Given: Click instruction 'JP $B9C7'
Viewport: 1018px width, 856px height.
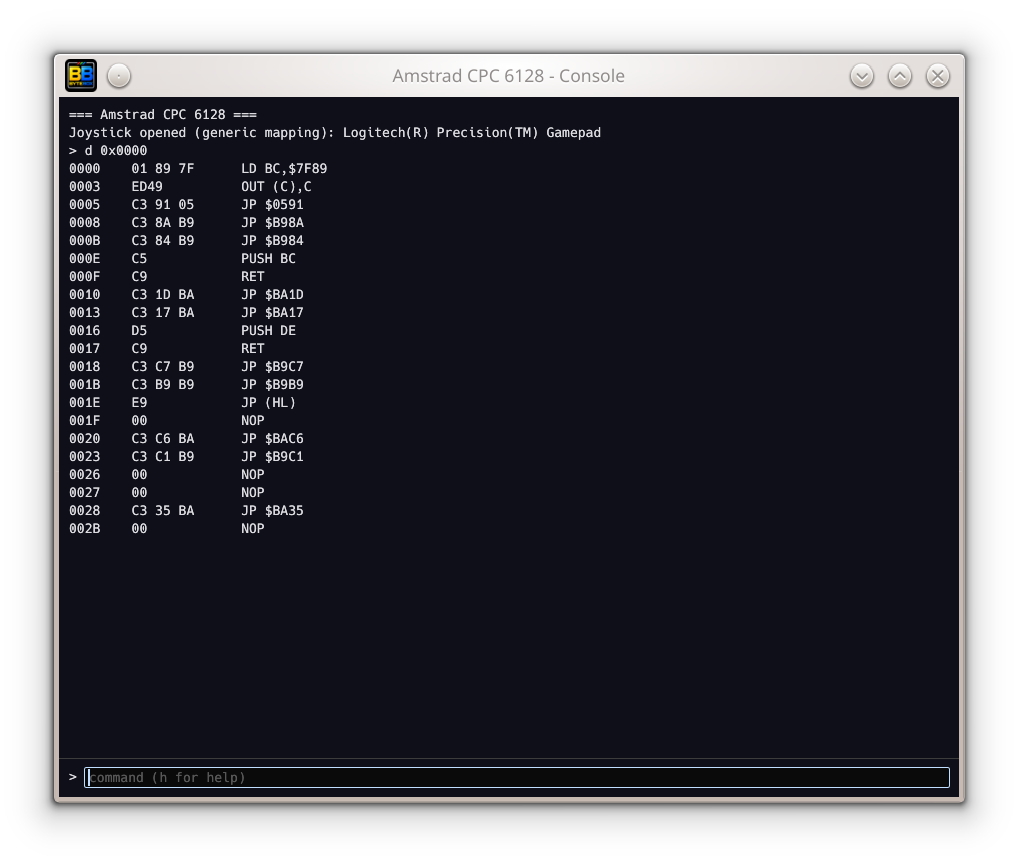Looking at the screenshot, I should point(273,367).
